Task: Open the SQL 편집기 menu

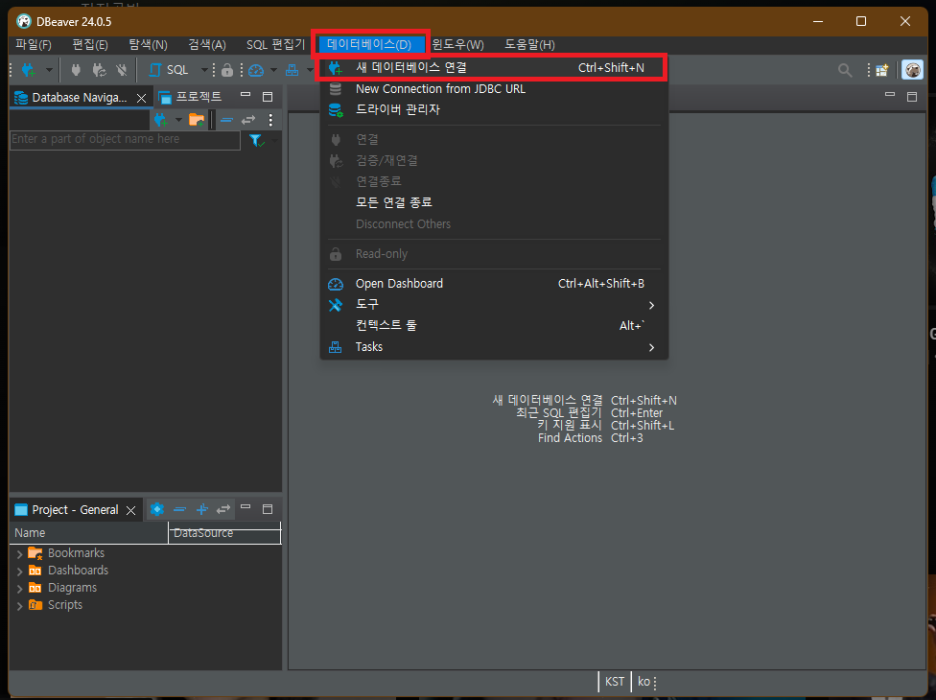Action: pos(275,45)
